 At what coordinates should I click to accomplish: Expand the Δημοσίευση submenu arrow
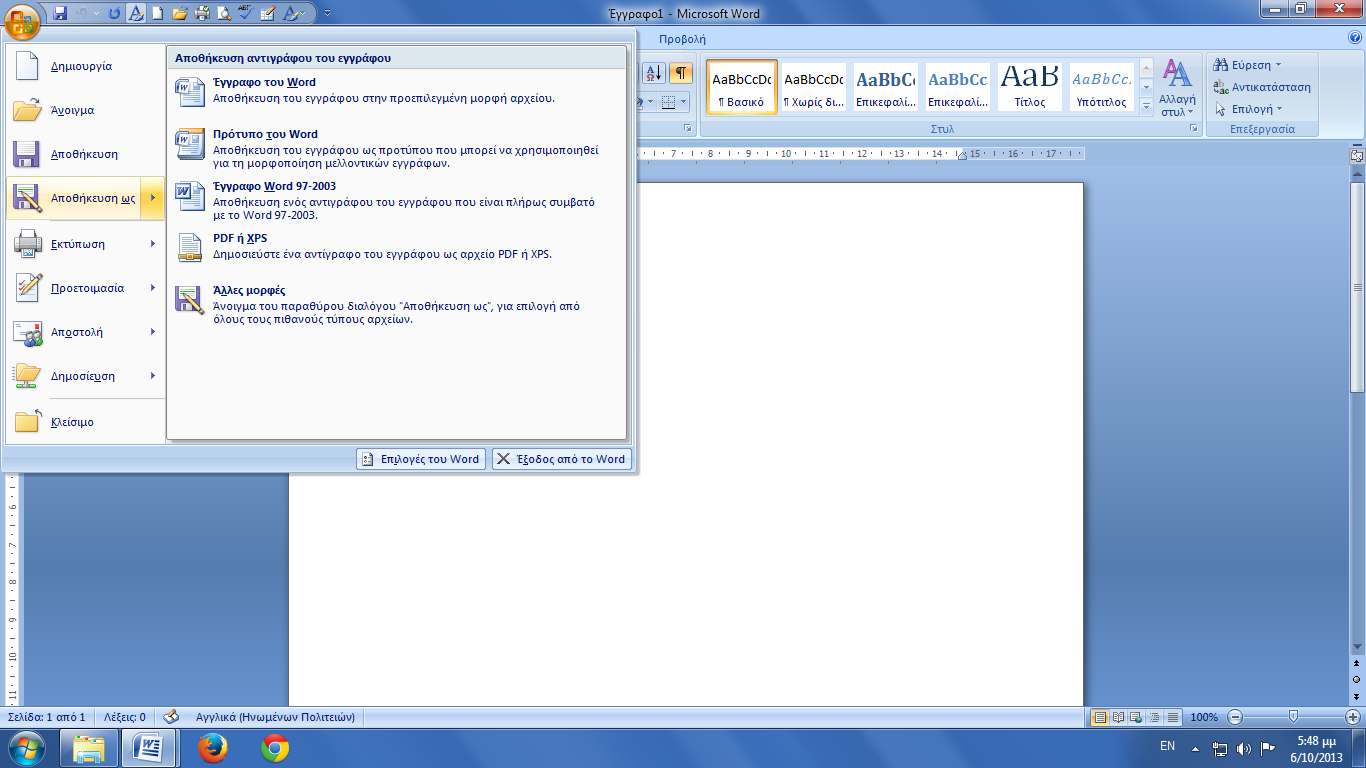click(x=153, y=376)
